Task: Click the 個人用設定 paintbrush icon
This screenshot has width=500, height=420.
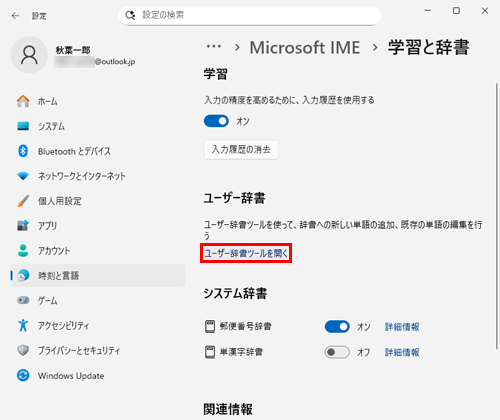Action: coord(23,201)
